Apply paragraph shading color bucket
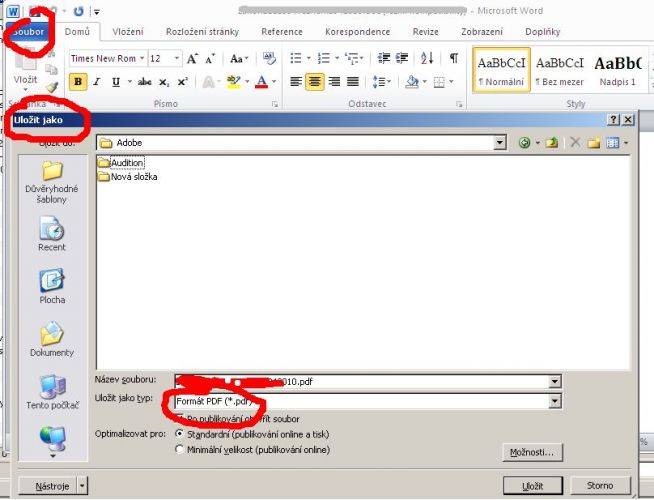The height and width of the screenshot is (500, 654). click(x=412, y=81)
